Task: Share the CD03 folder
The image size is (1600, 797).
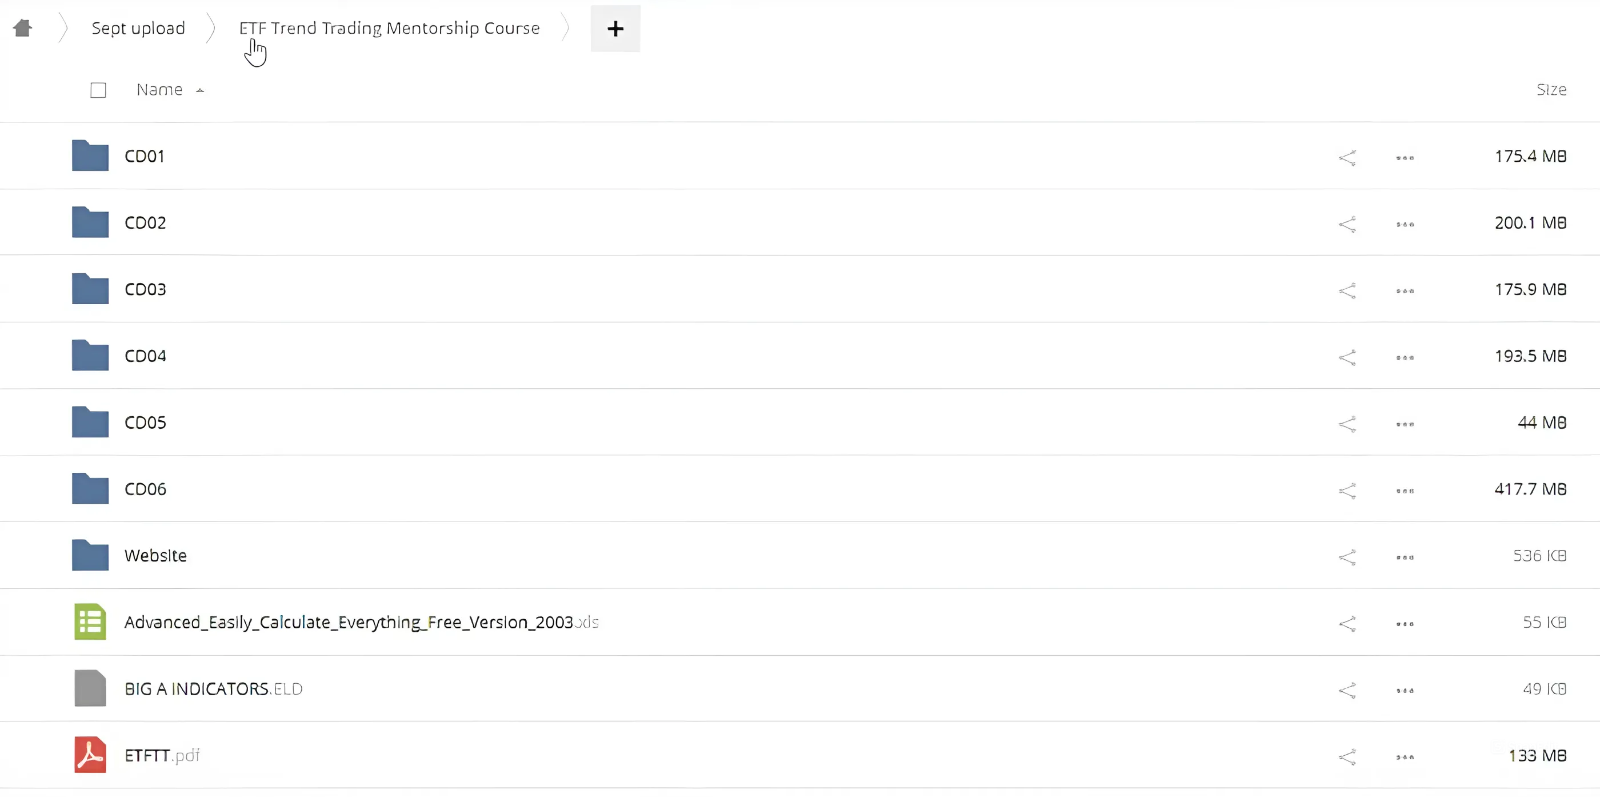Action: 1347,291
